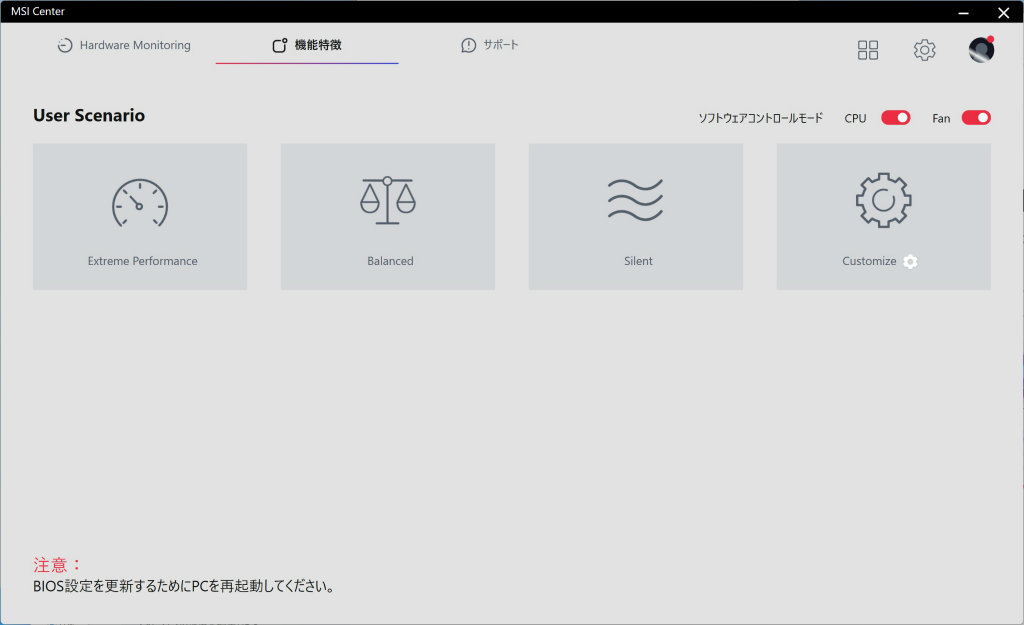
Task: Click the 機能特徴 tab icon
Action: (280, 45)
